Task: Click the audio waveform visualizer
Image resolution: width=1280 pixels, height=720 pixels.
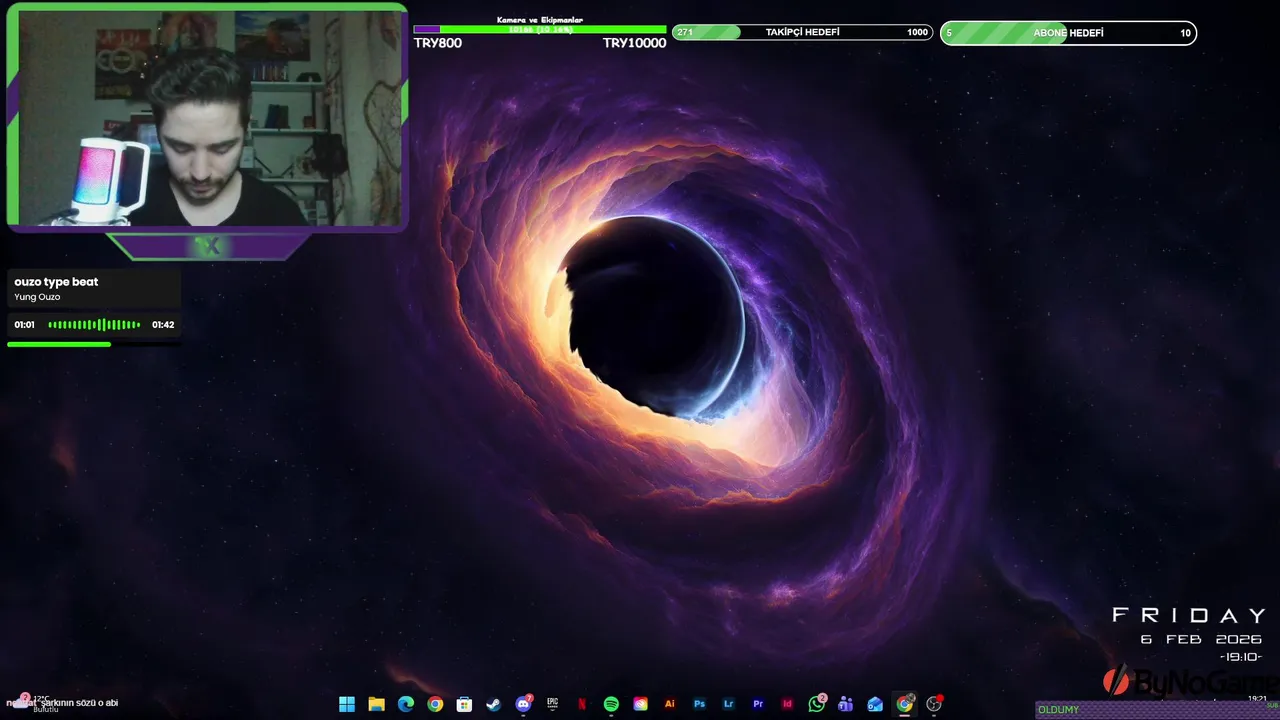Action: pyautogui.click(x=95, y=325)
